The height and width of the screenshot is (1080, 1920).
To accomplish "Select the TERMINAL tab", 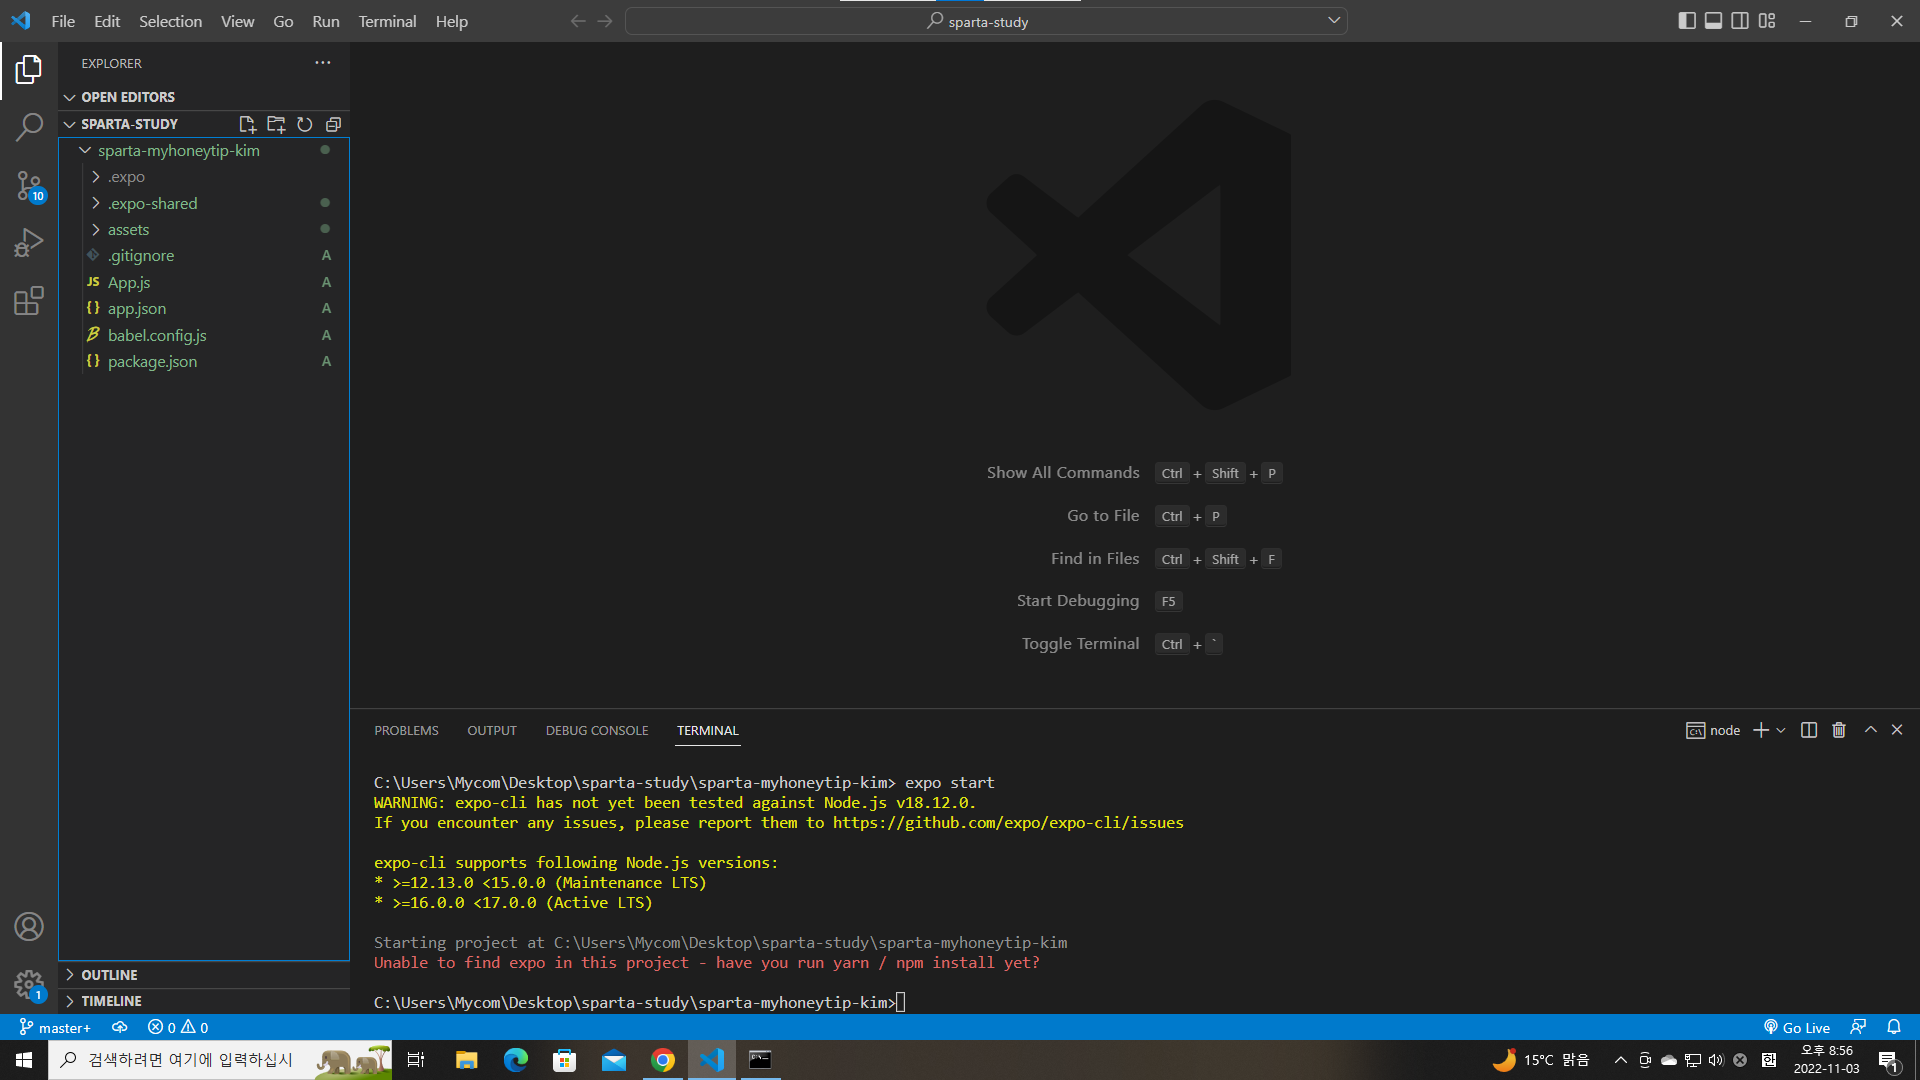I will (x=708, y=731).
